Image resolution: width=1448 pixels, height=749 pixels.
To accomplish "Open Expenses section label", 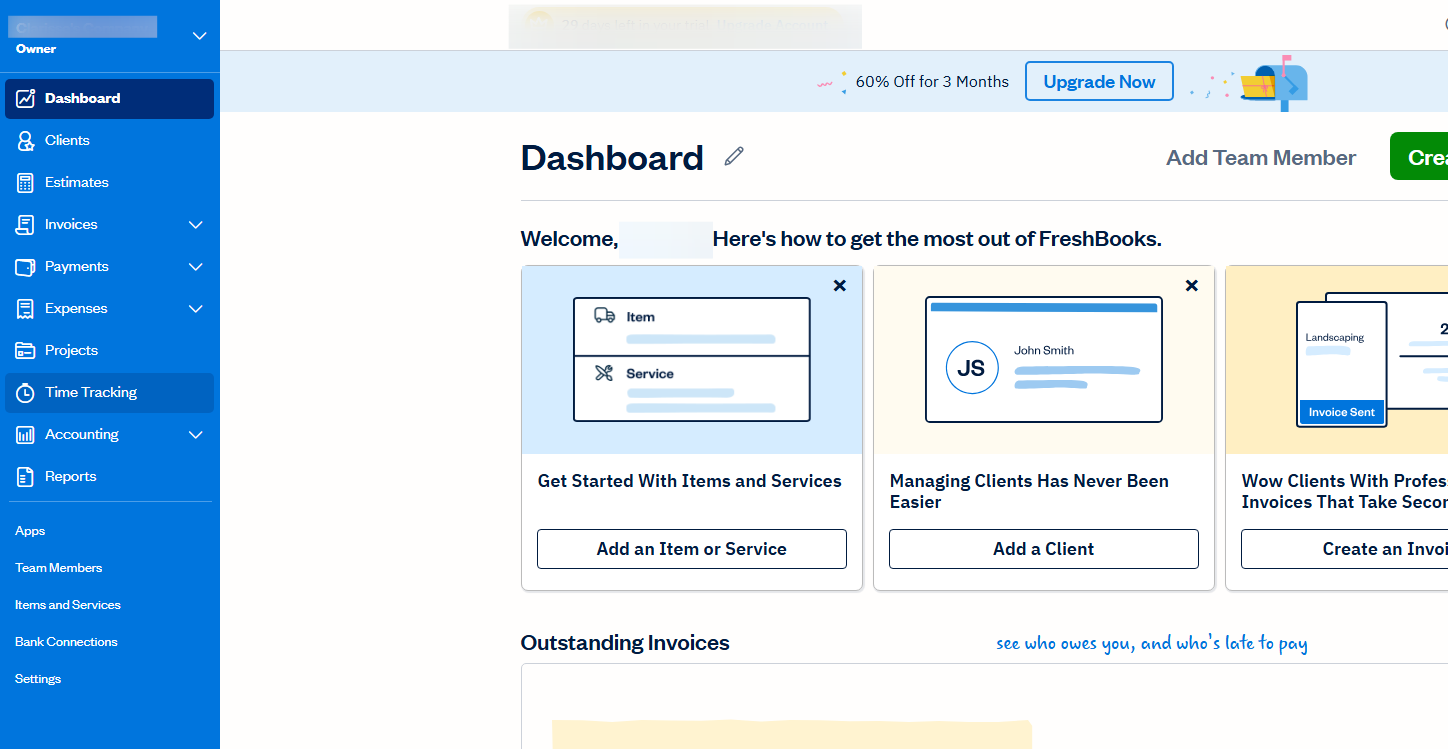I will 76,308.
